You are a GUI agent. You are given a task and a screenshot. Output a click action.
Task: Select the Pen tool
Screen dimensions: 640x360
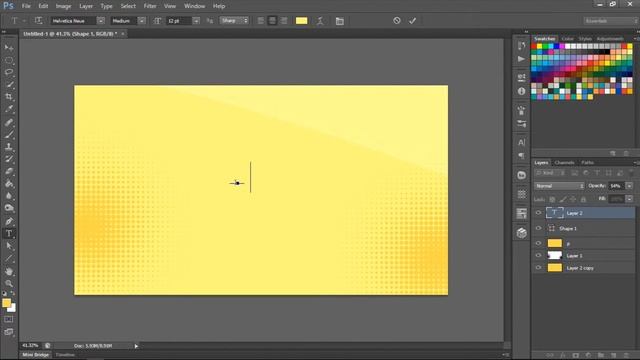pyautogui.click(x=9, y=222)
